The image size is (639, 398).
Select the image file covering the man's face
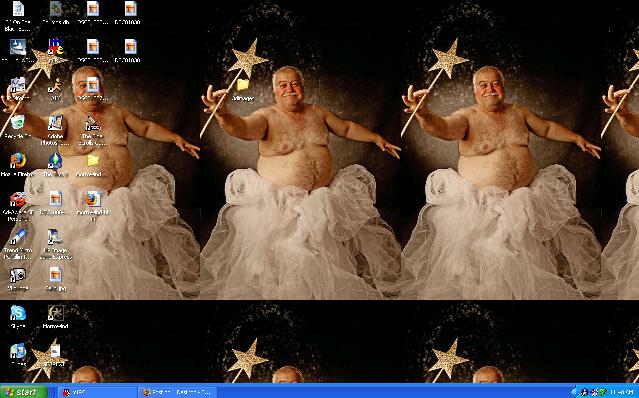(93, 85)
